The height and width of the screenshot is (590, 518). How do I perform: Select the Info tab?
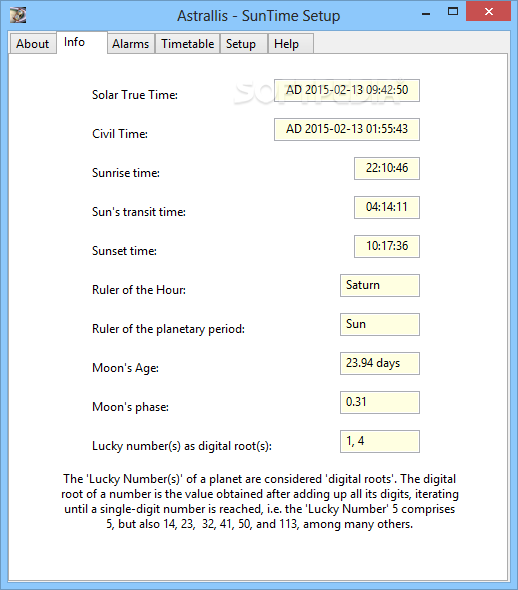[x=82, y=42]
